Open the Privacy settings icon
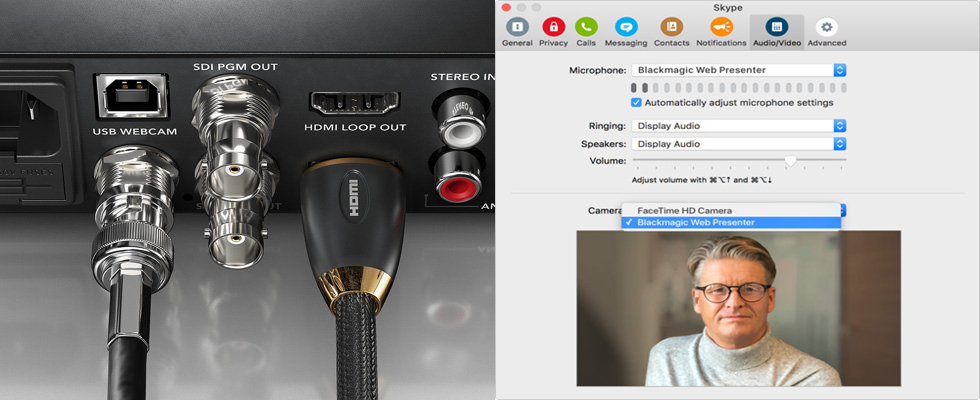980x400 pixels. tap(553, 30)
